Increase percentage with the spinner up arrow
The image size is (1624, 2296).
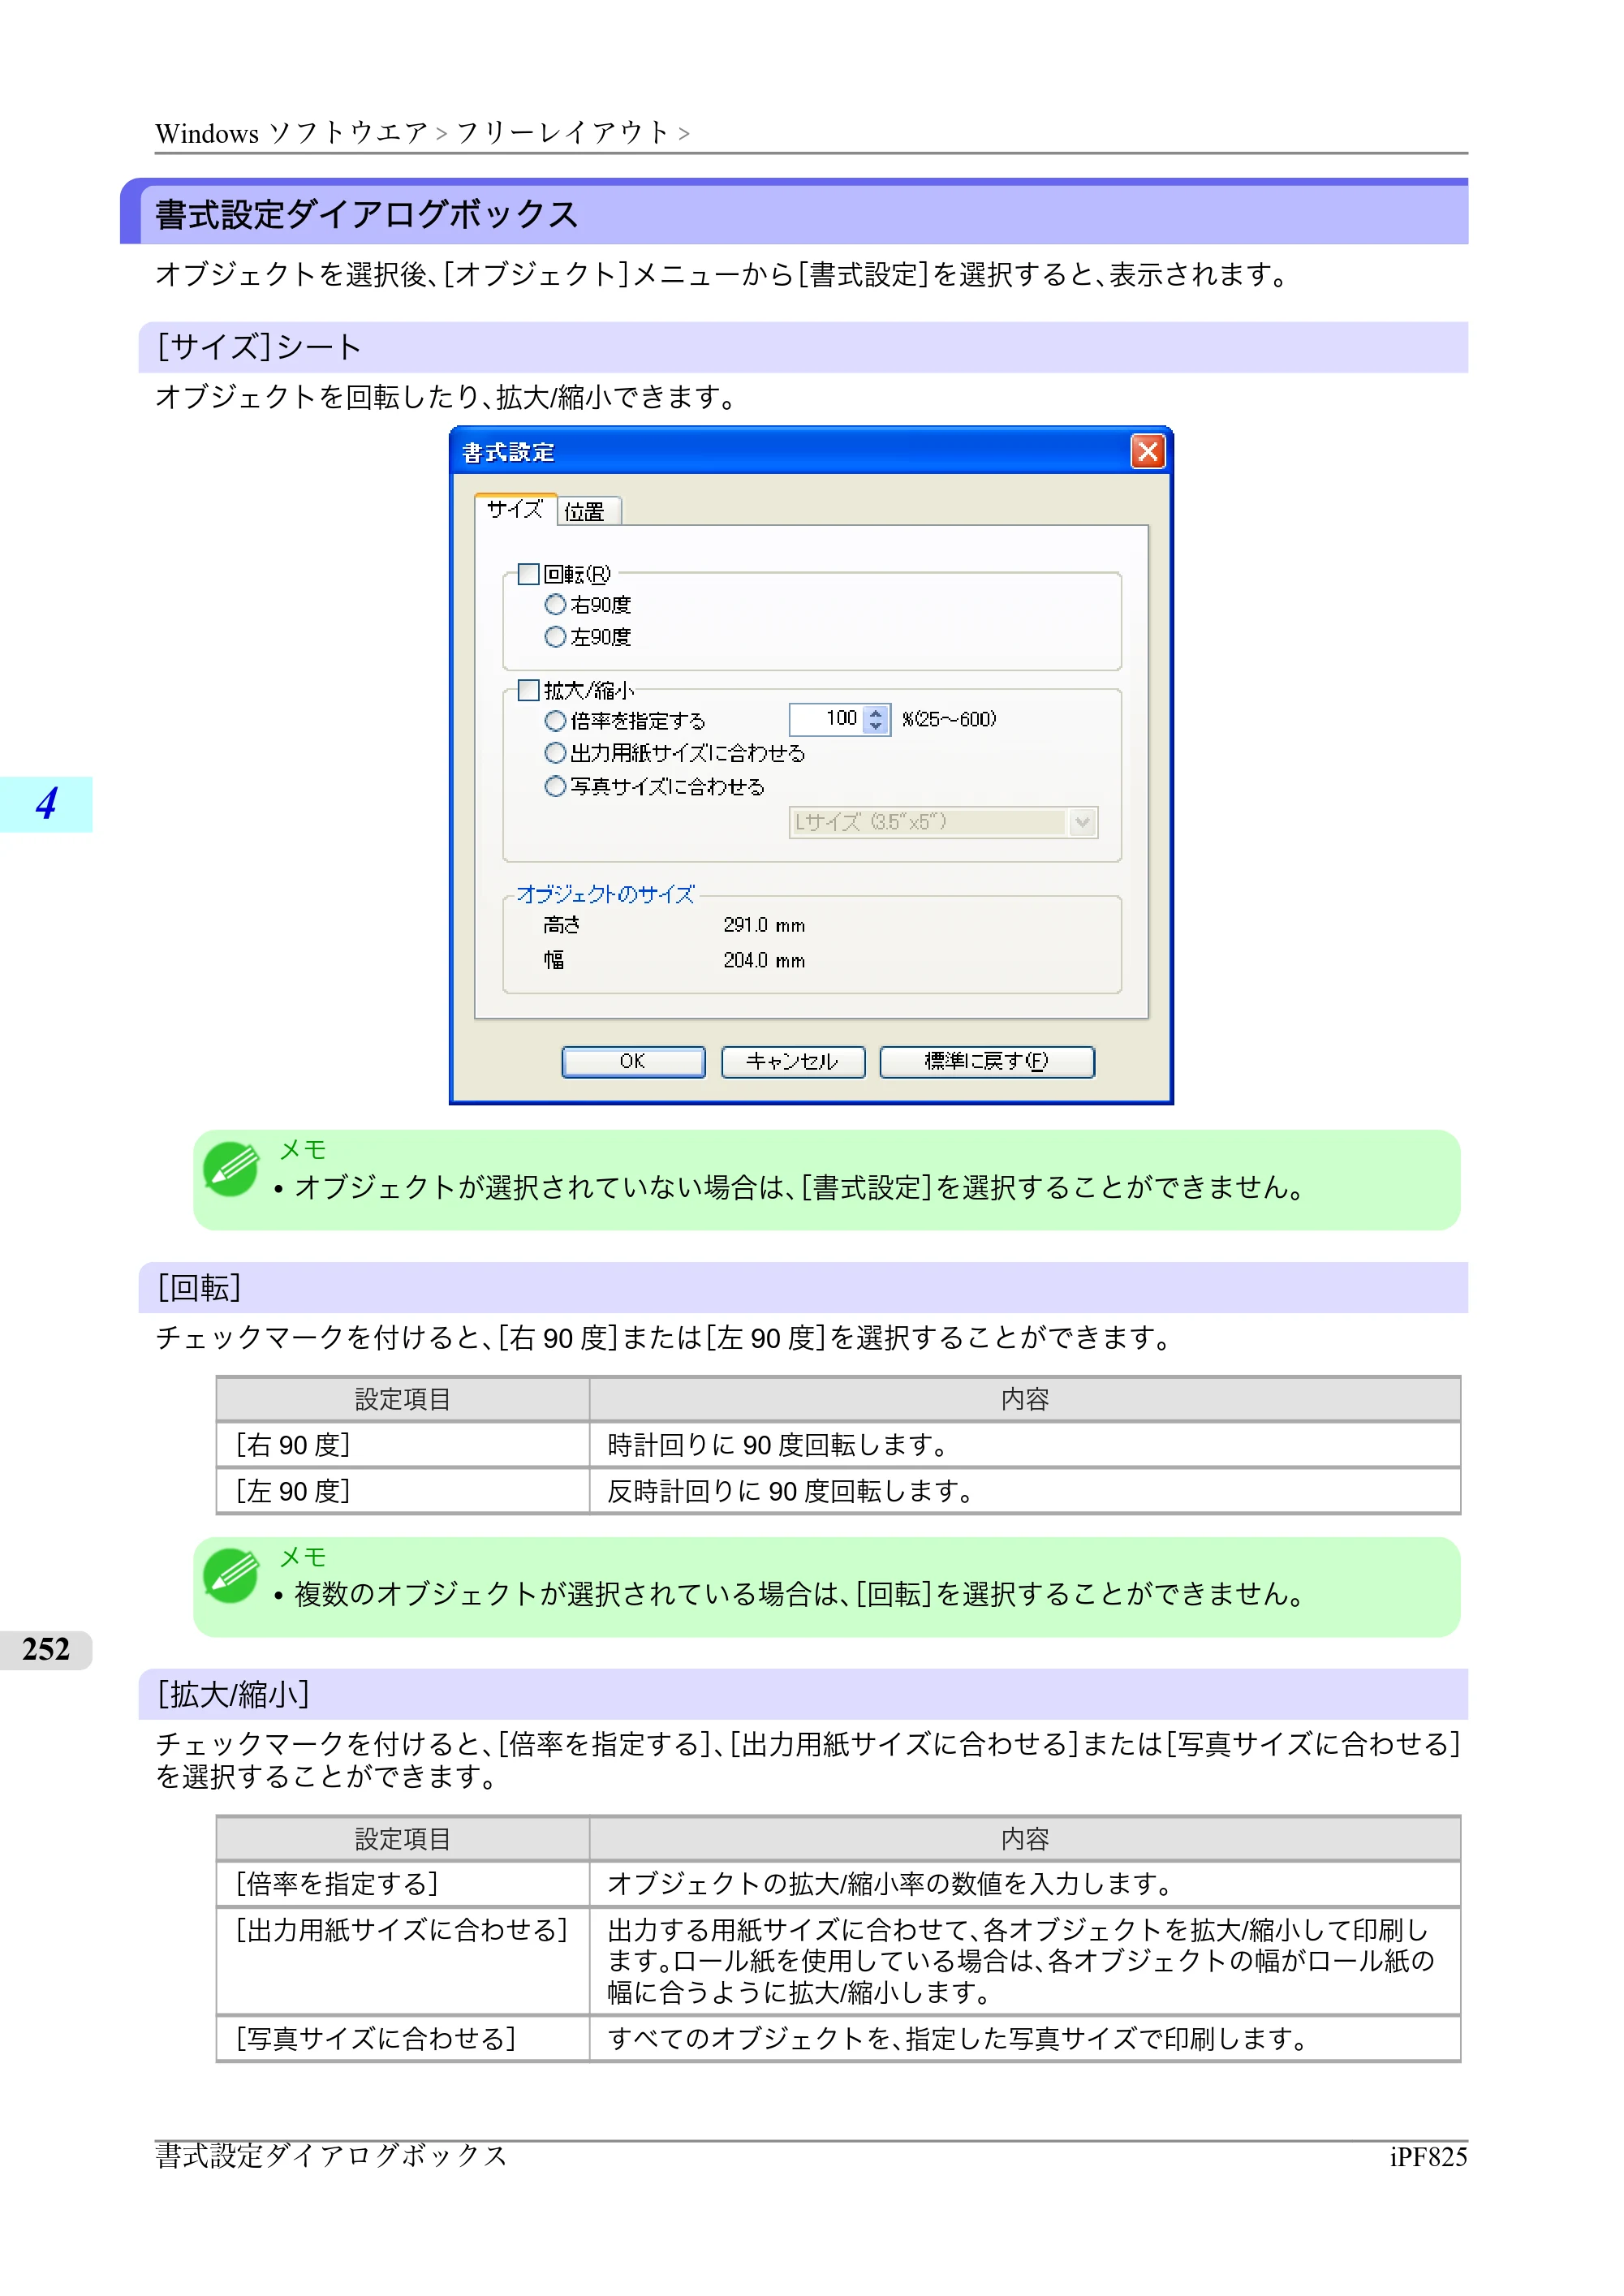tap(876, 712)
